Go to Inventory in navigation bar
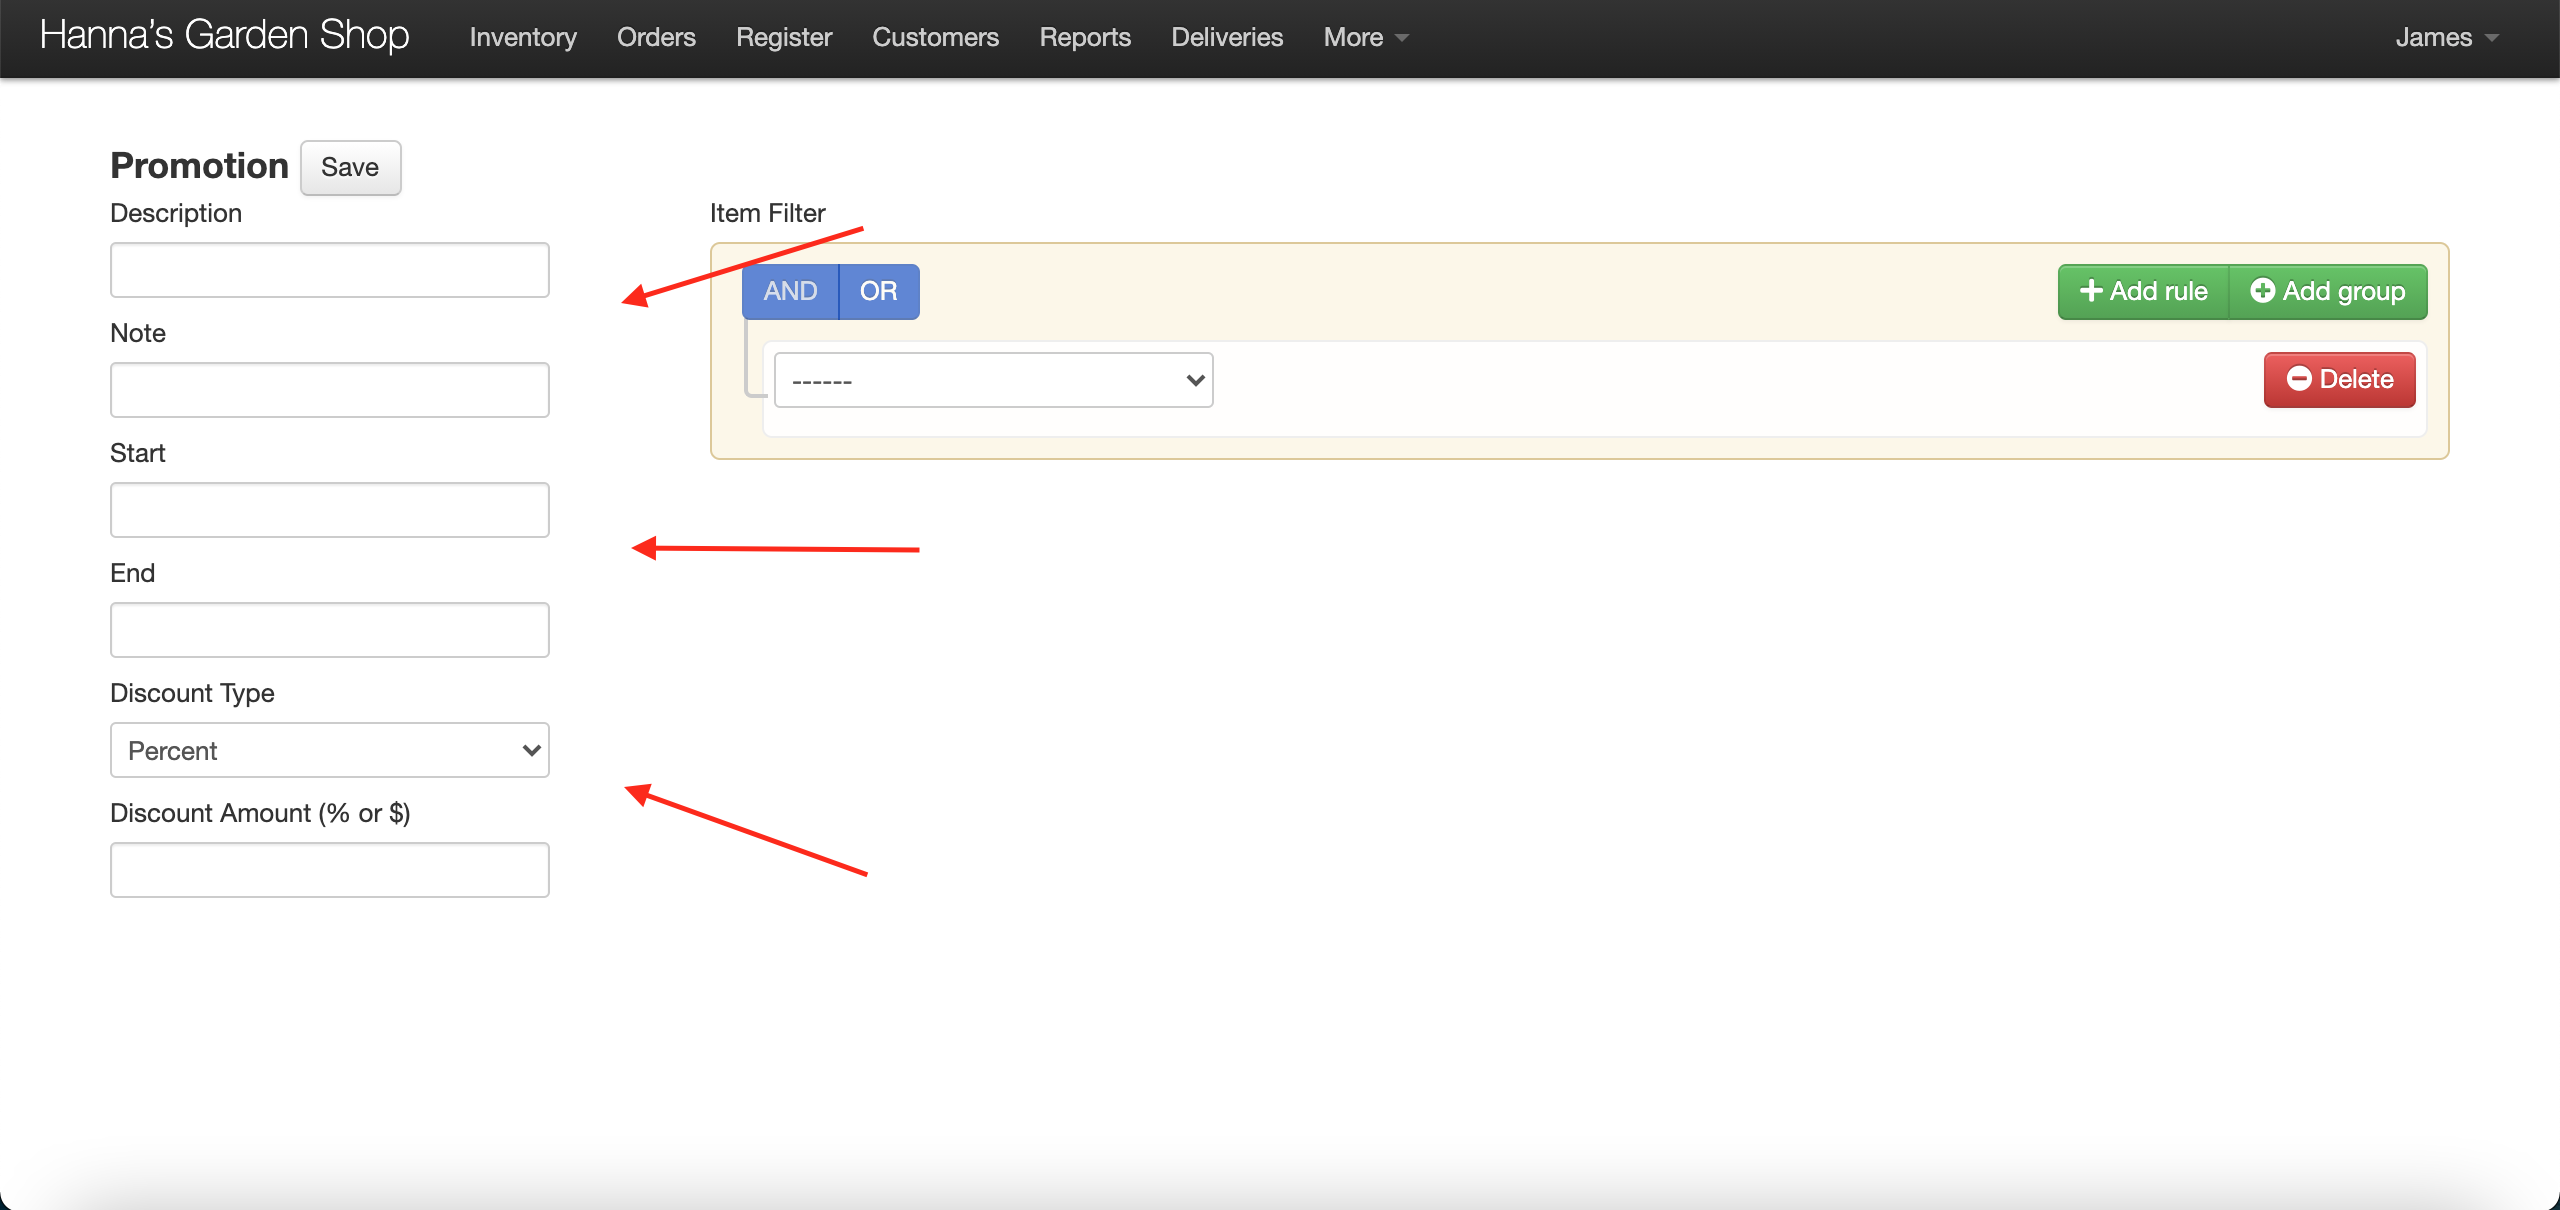 pyautogui.click(x=523, y=37)
